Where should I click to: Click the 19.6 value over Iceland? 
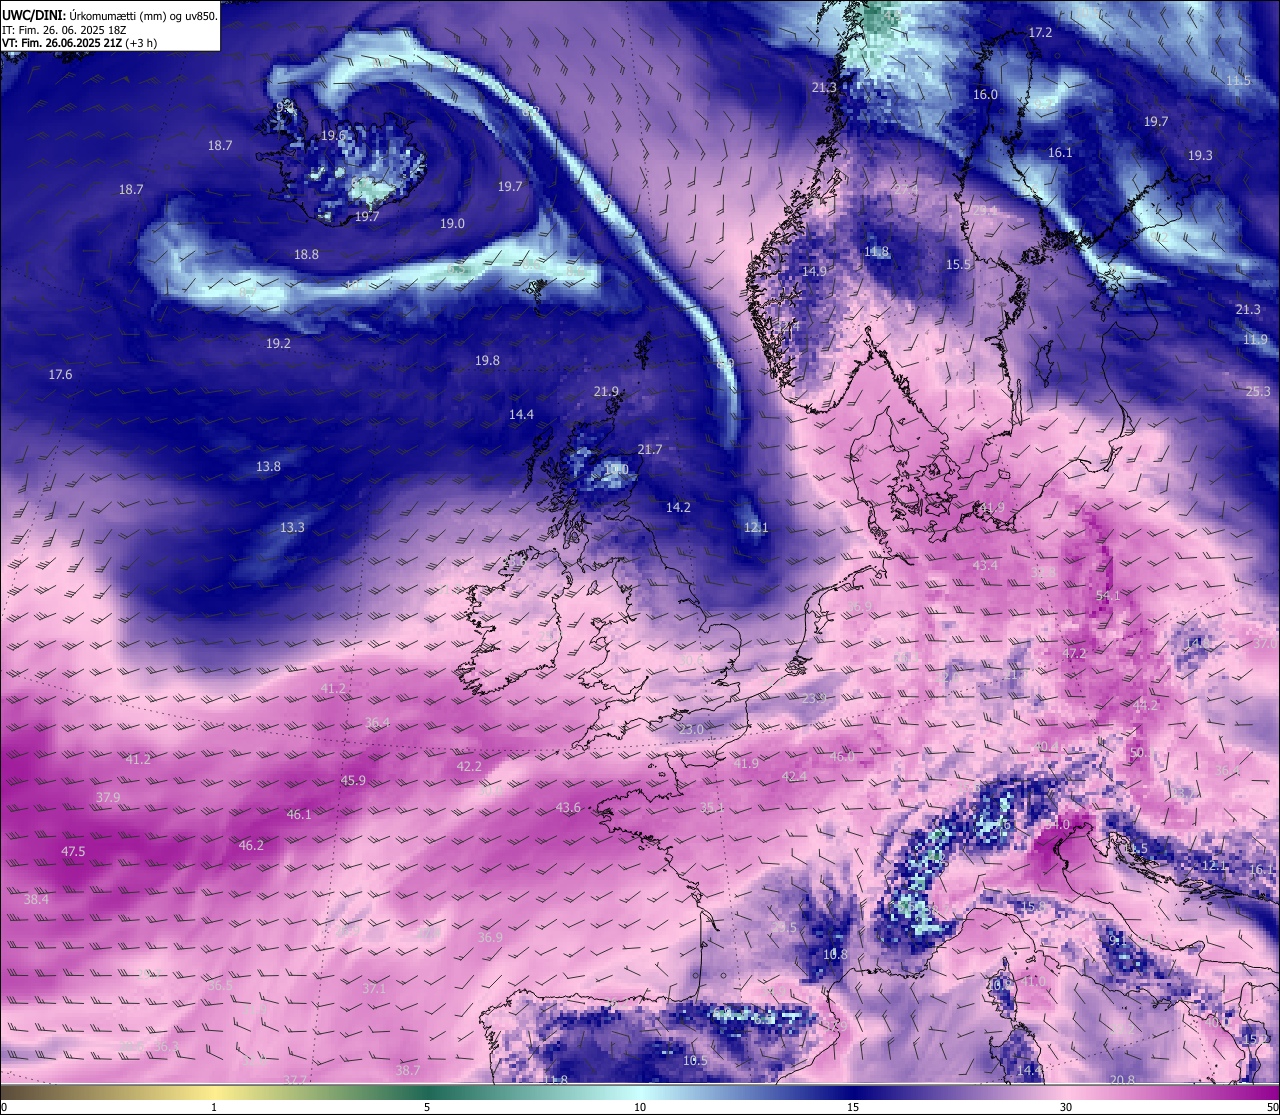coord(333,135)
